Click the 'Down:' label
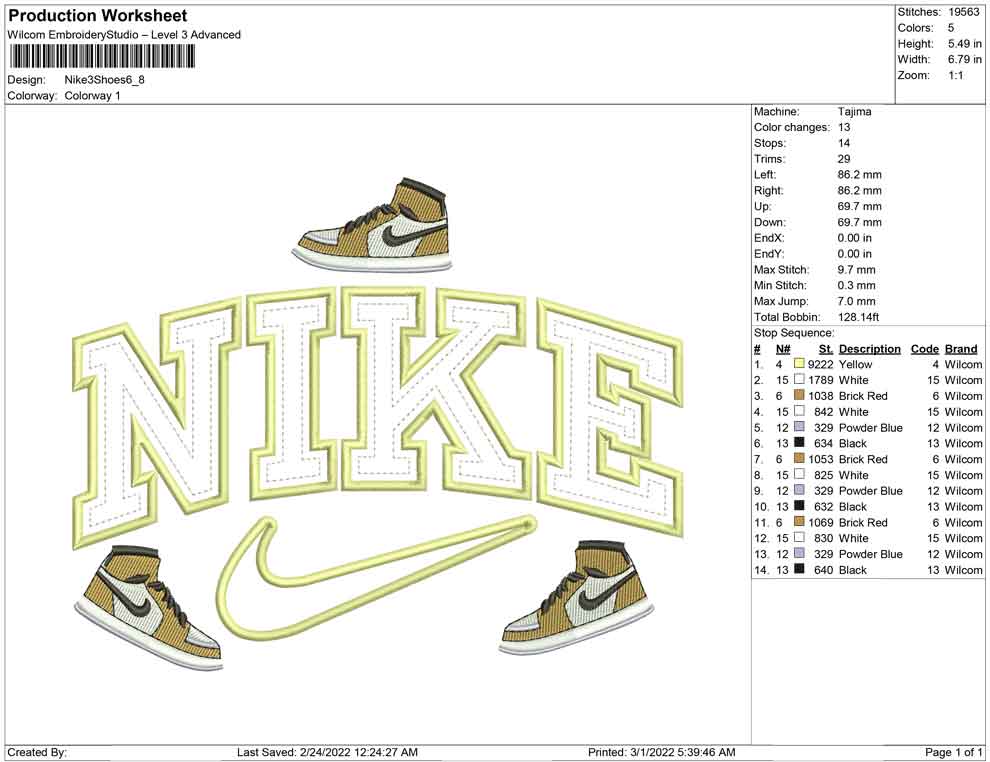Viewport: 990px width, 762px height. [770, 222]
